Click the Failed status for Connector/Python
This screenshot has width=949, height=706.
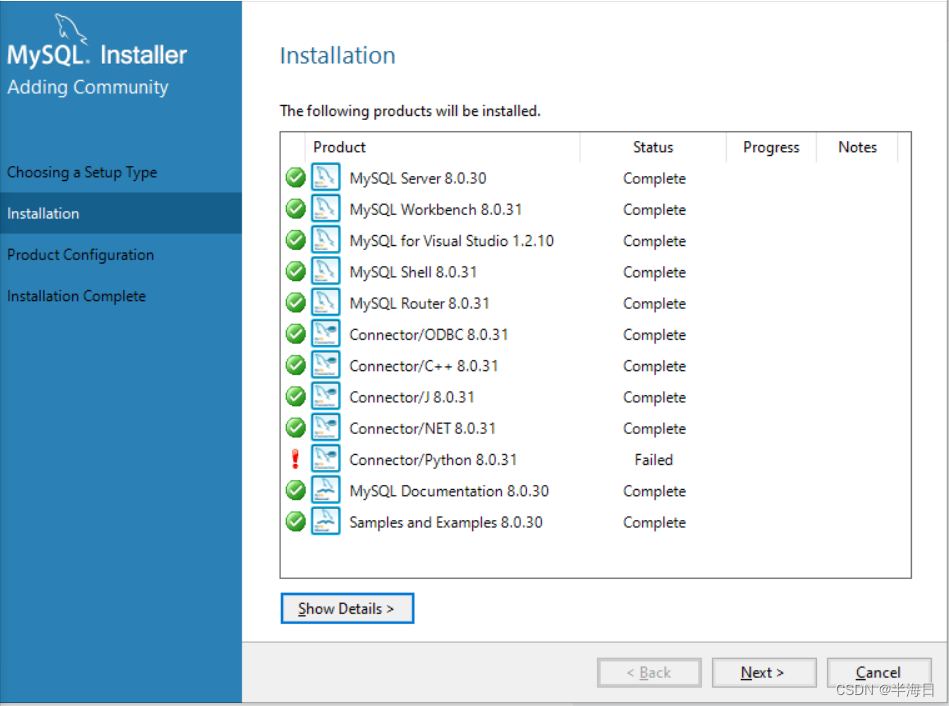[x=654, y=460]
